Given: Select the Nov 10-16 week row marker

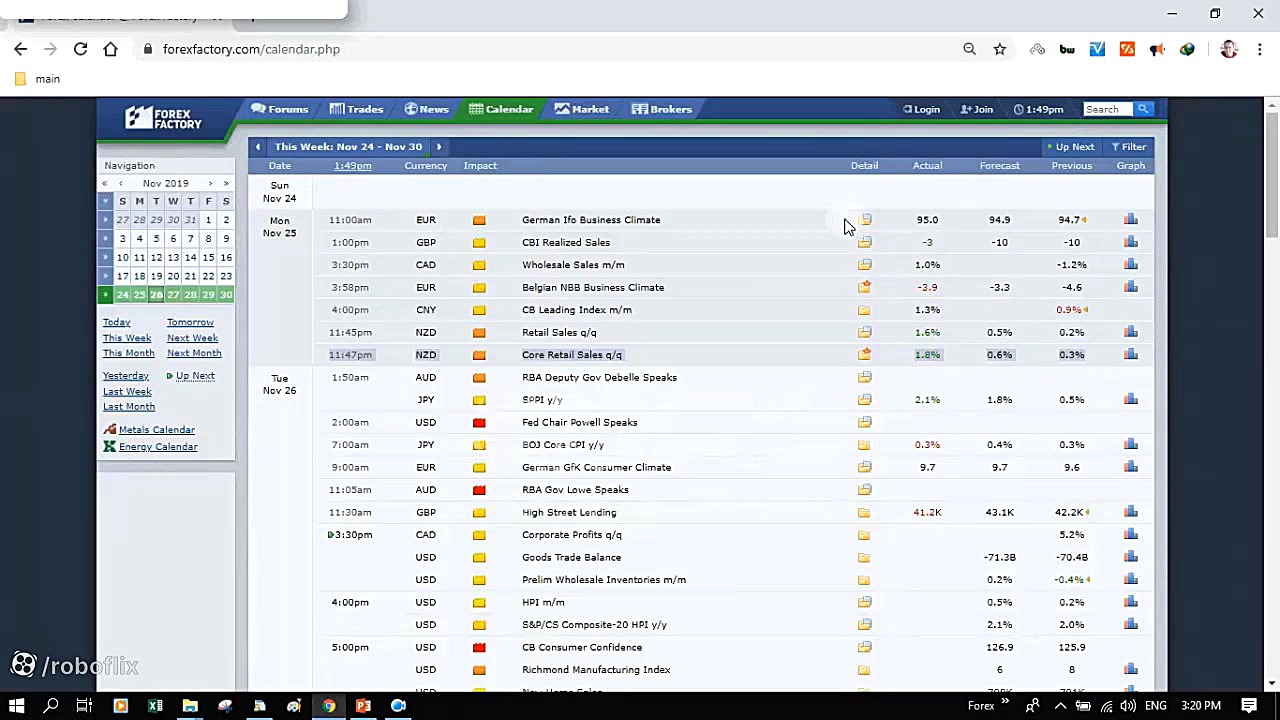Looking at the screenshot, I should (105, 258).
